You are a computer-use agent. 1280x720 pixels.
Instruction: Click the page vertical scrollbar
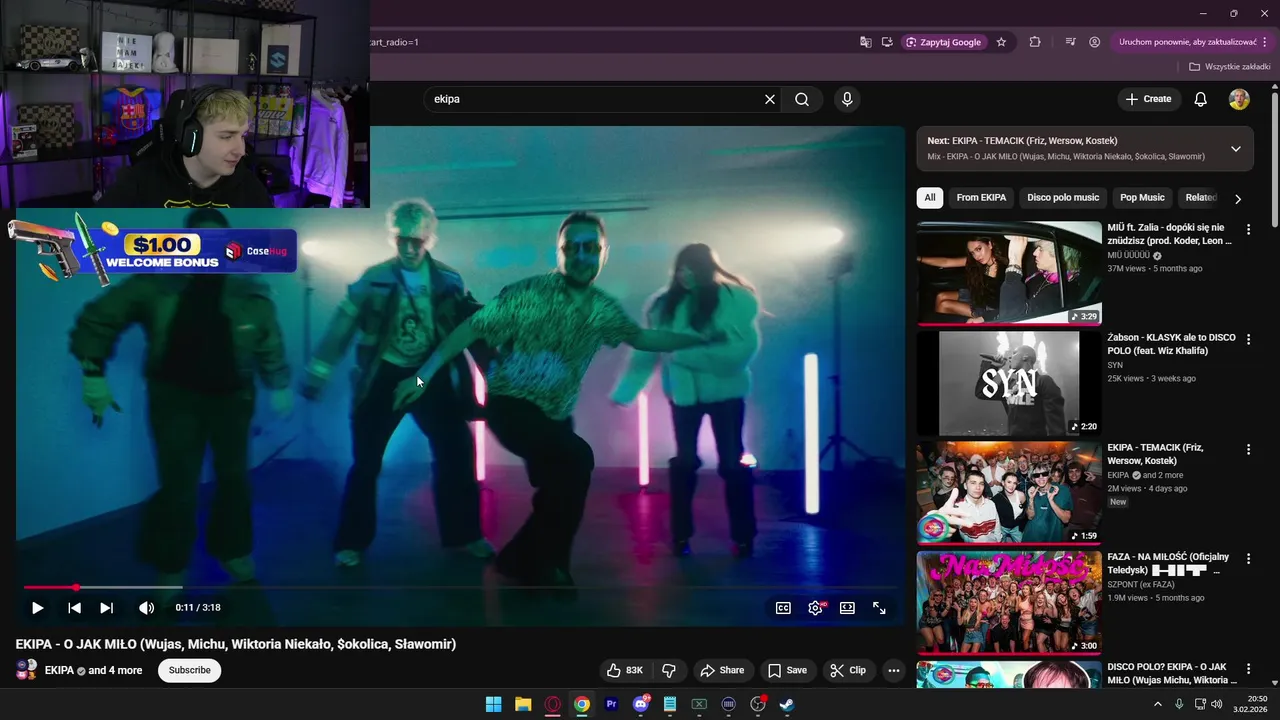[1274, 160]
